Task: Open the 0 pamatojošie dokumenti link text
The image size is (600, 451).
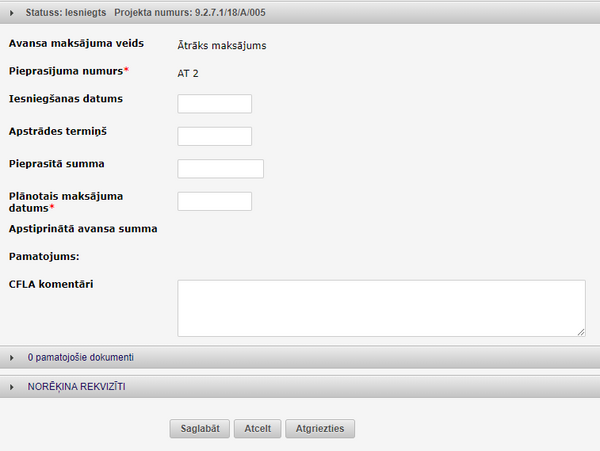Action: [81, 357]
